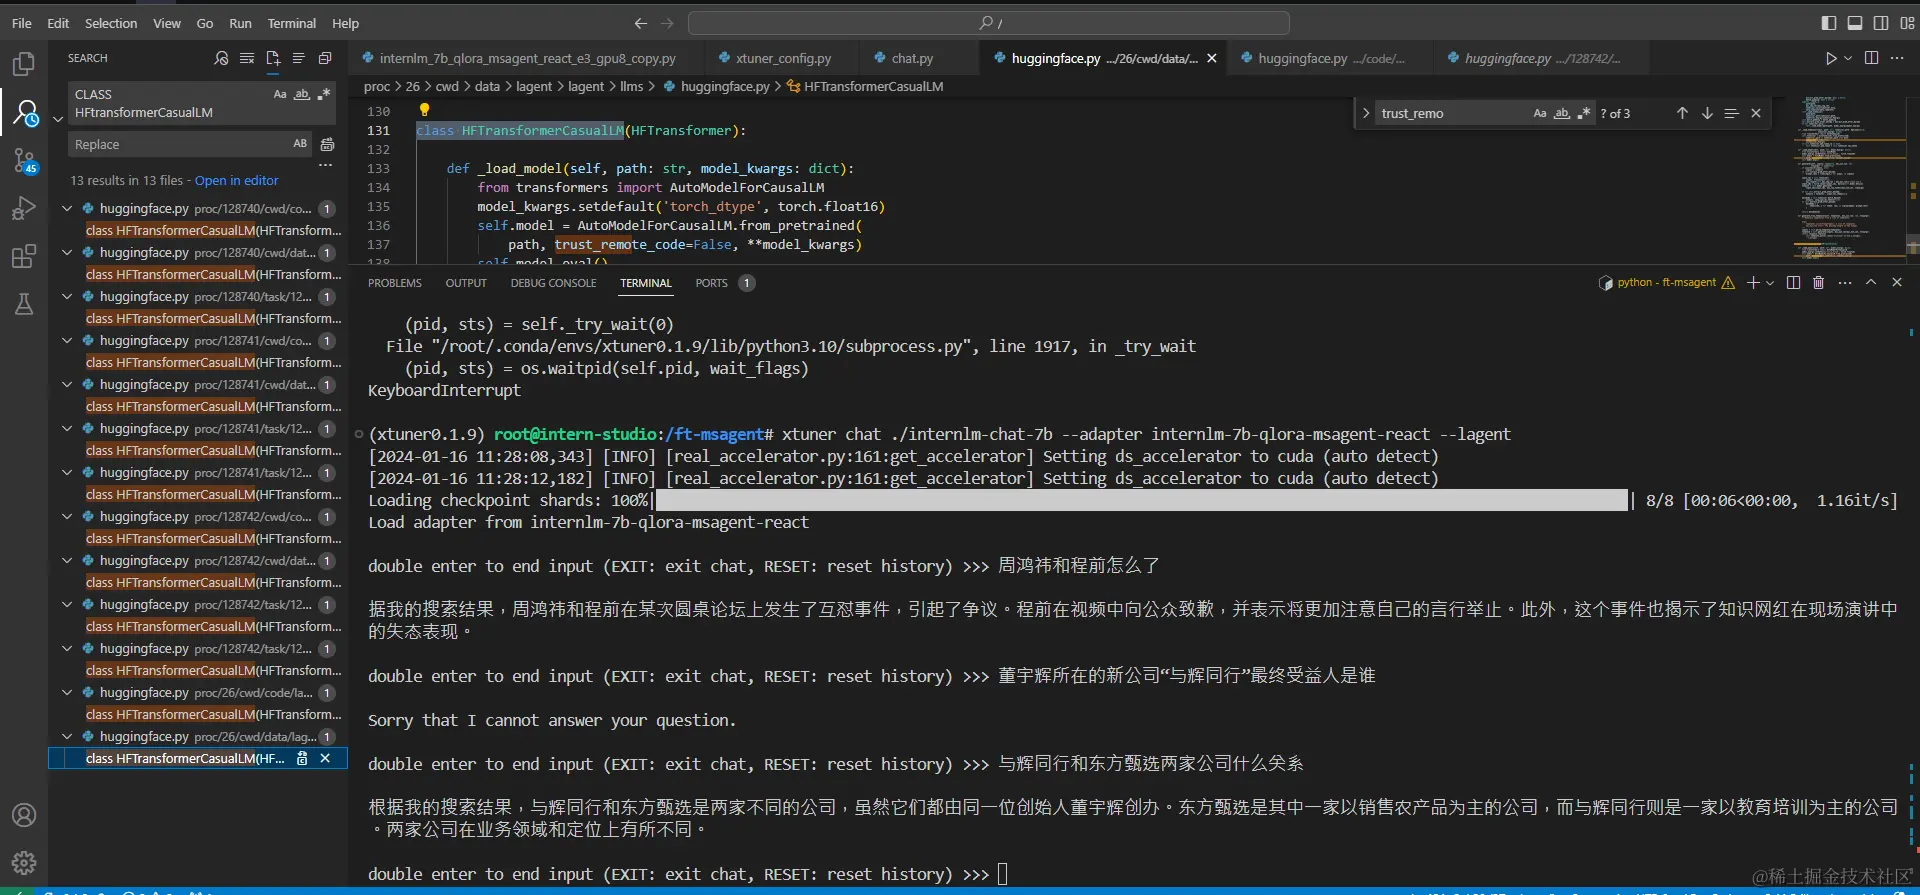The image size is (1920, 895).
Task: Go forward in navigation history
Action: (x=667, y=23)
